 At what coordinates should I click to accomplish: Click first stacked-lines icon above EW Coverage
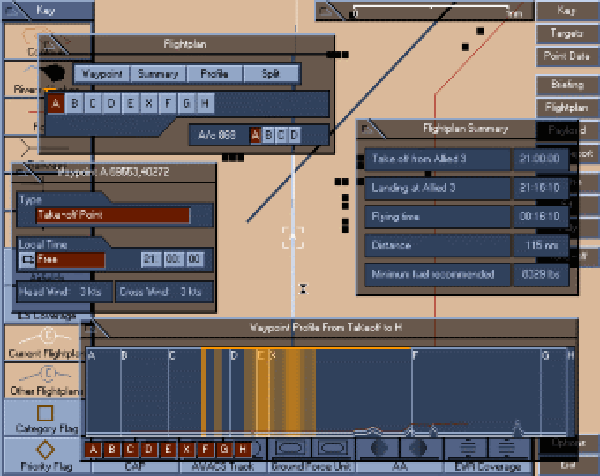click(x=468, y=448)
